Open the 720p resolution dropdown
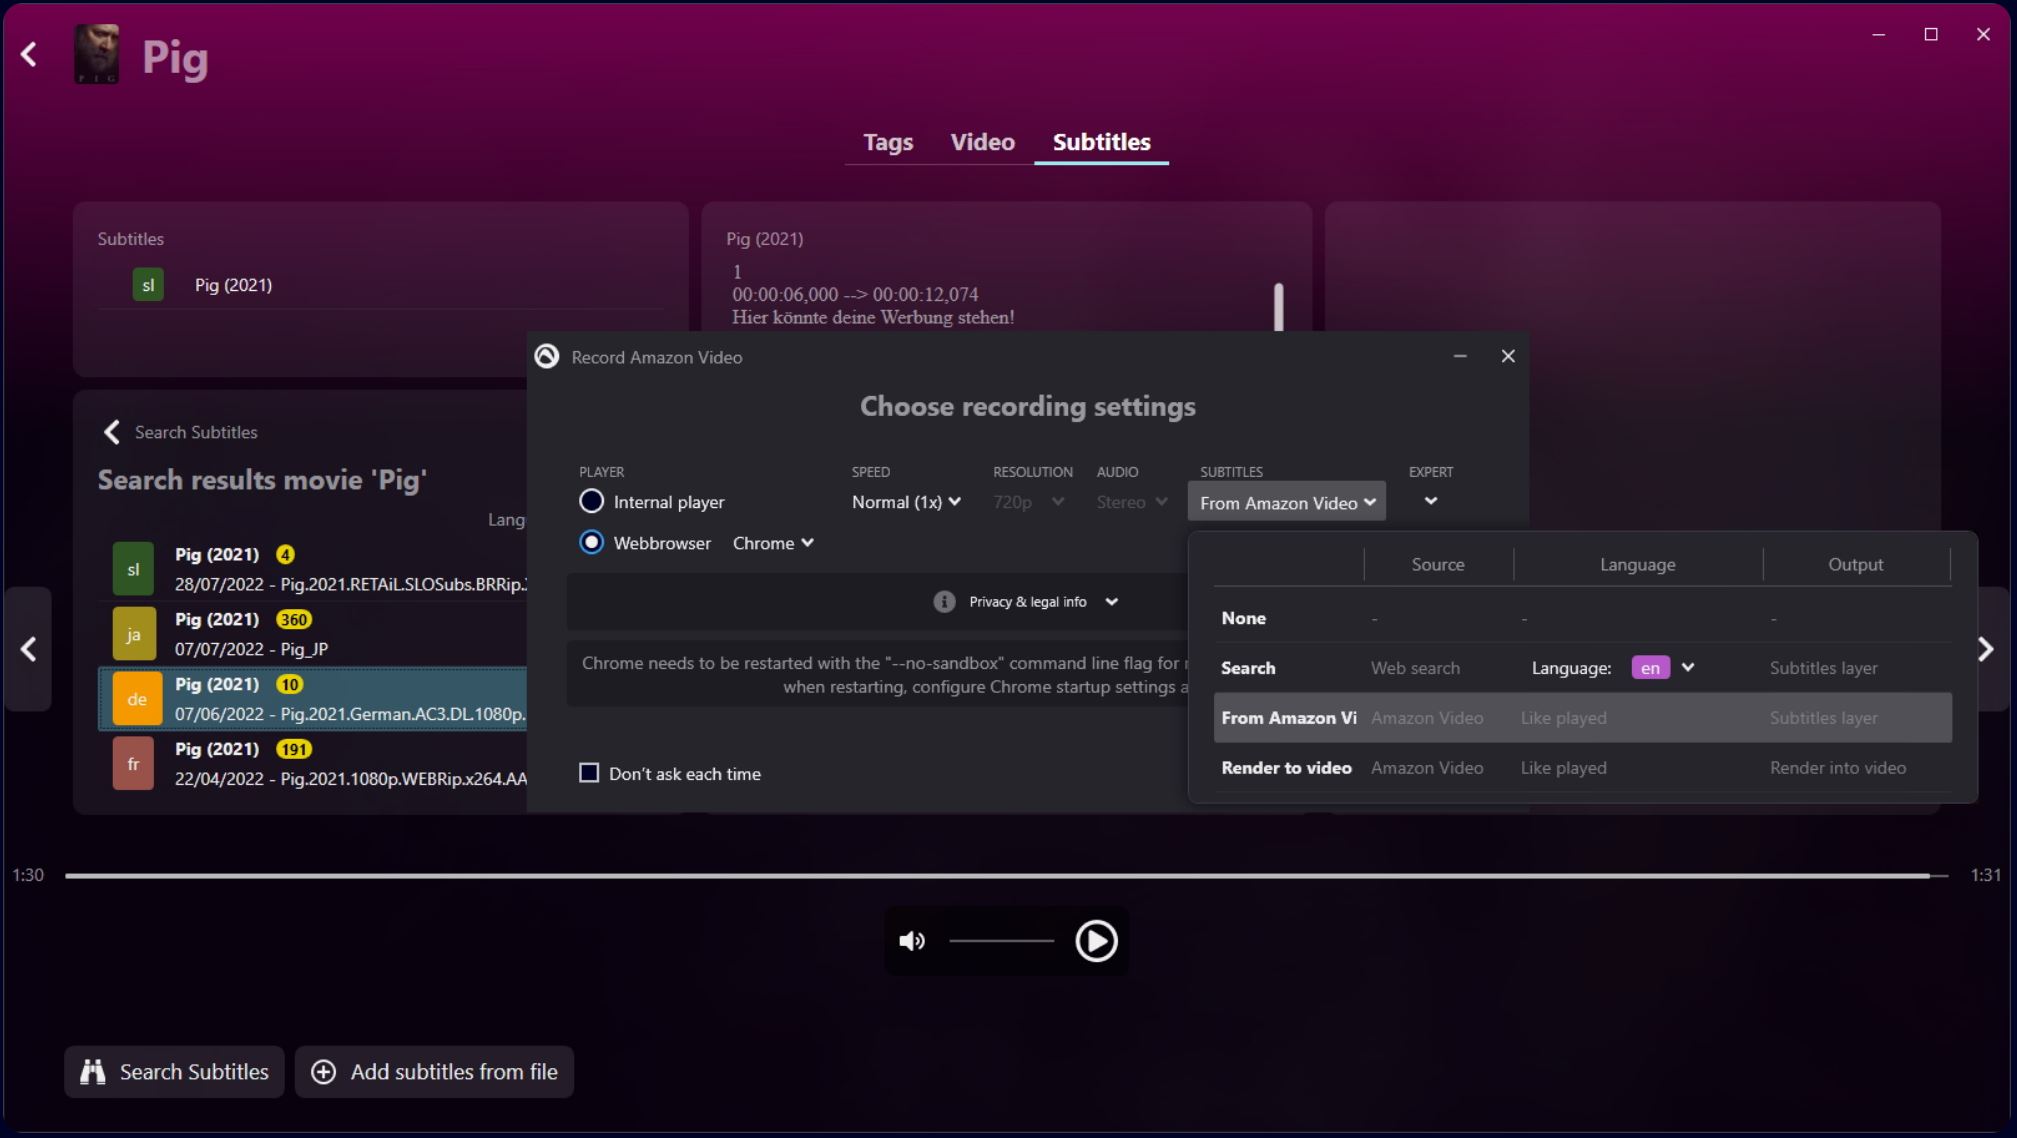The height and width of the screenshot is (1138, 2017). point(1028,502)
